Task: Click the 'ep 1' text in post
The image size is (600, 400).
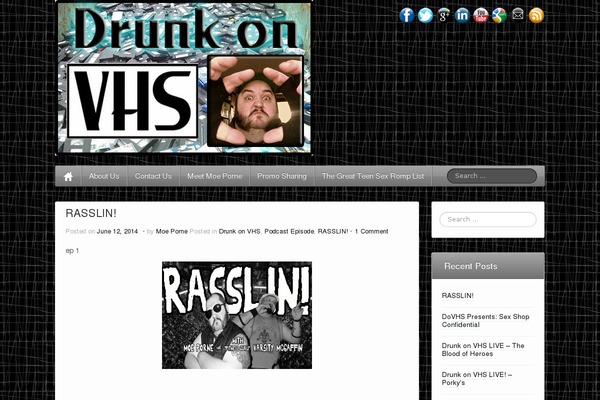Action: 72,251
